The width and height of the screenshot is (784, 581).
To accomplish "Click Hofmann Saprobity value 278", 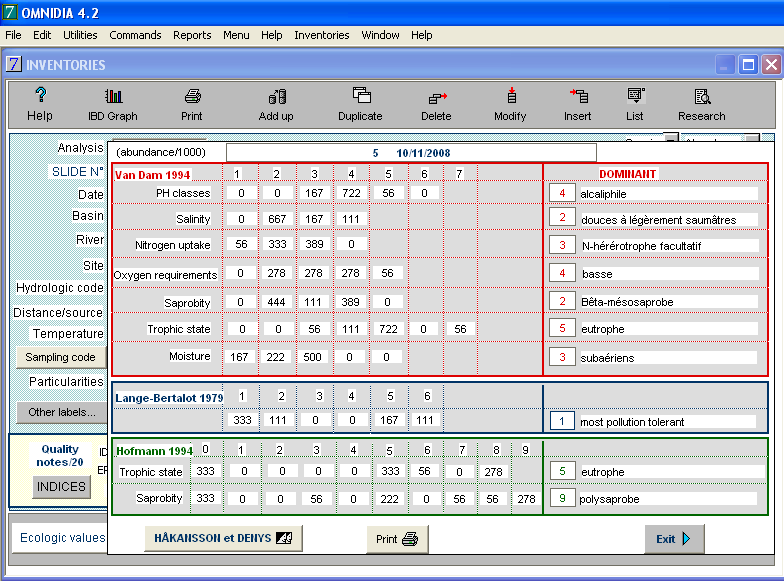I will pyautogui.click(x=526, y=498).
